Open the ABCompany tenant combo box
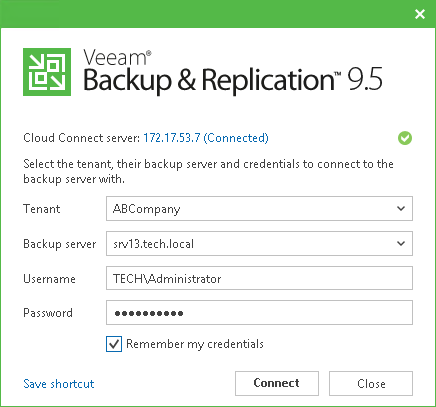 [259, 209]
